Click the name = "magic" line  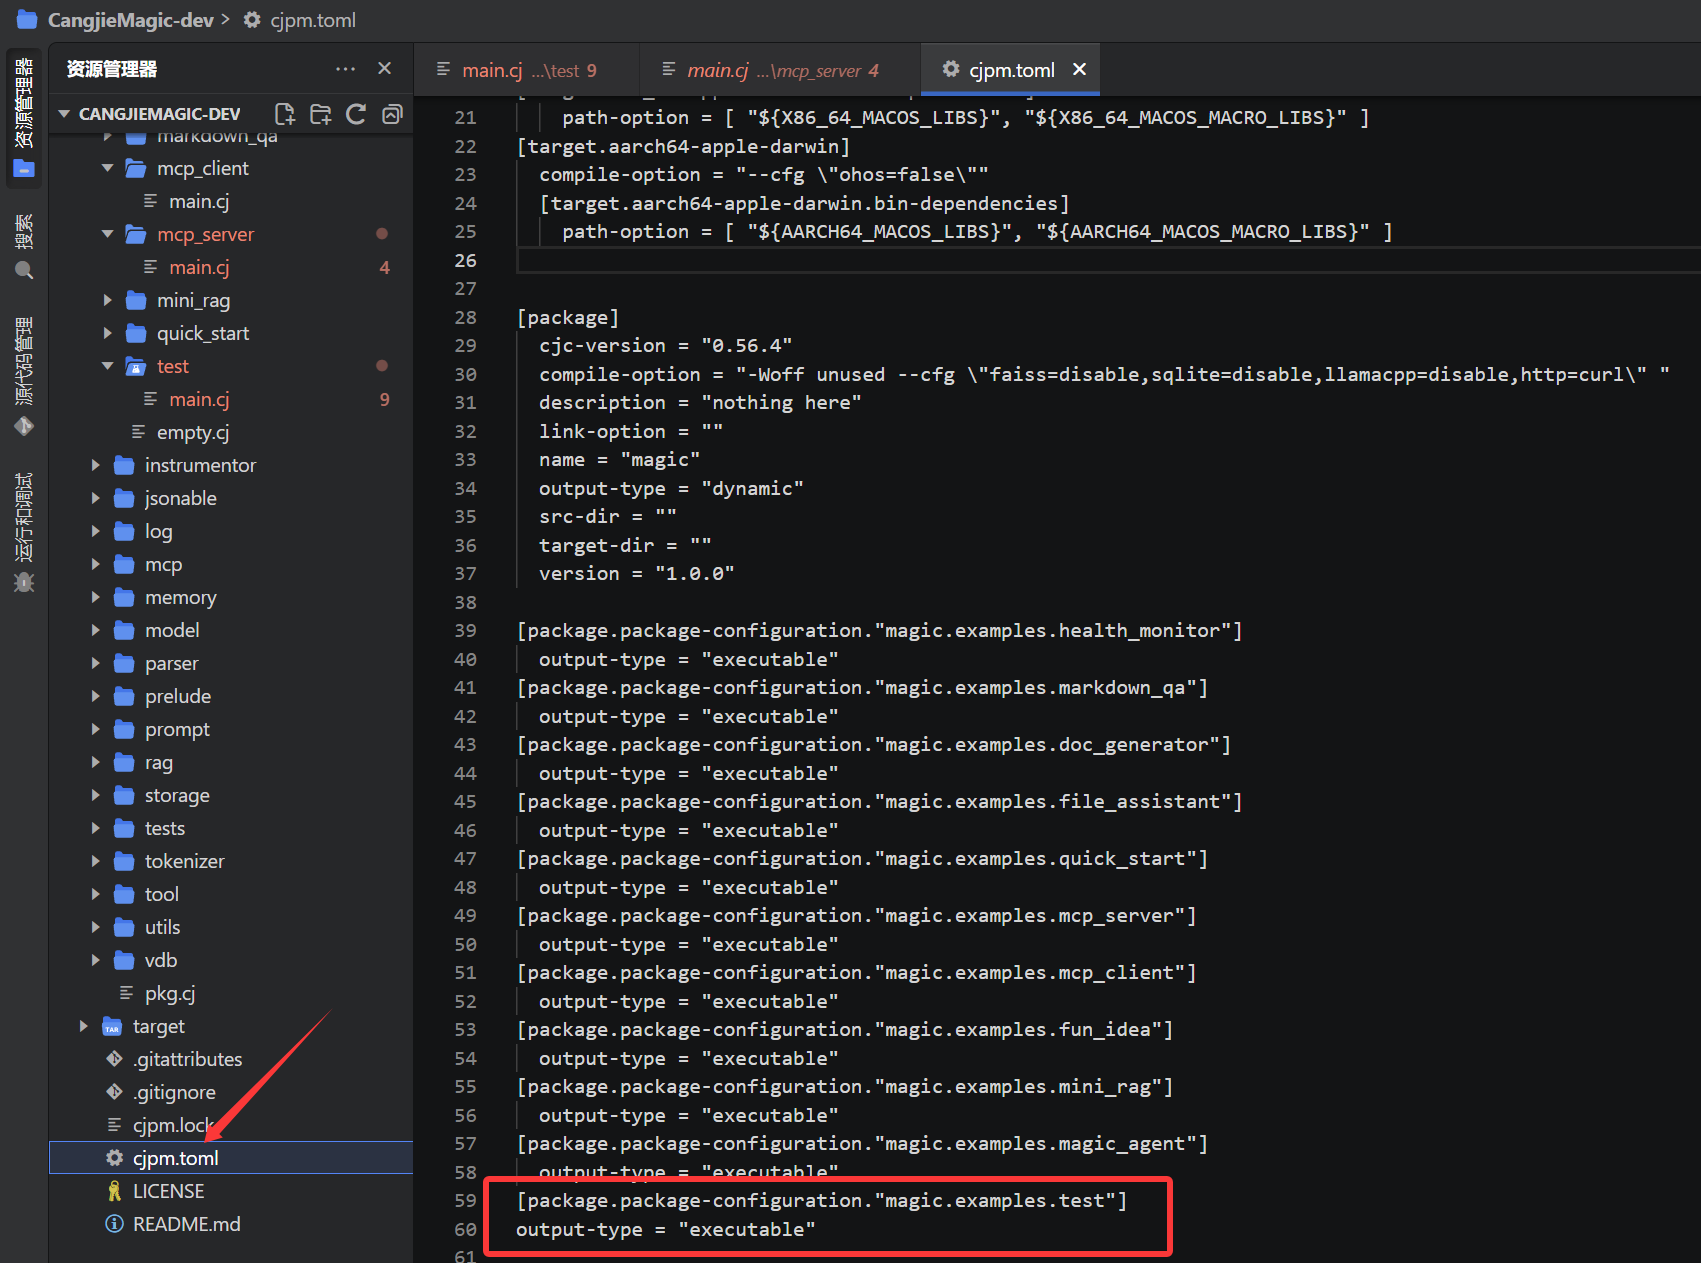point(619,459)
